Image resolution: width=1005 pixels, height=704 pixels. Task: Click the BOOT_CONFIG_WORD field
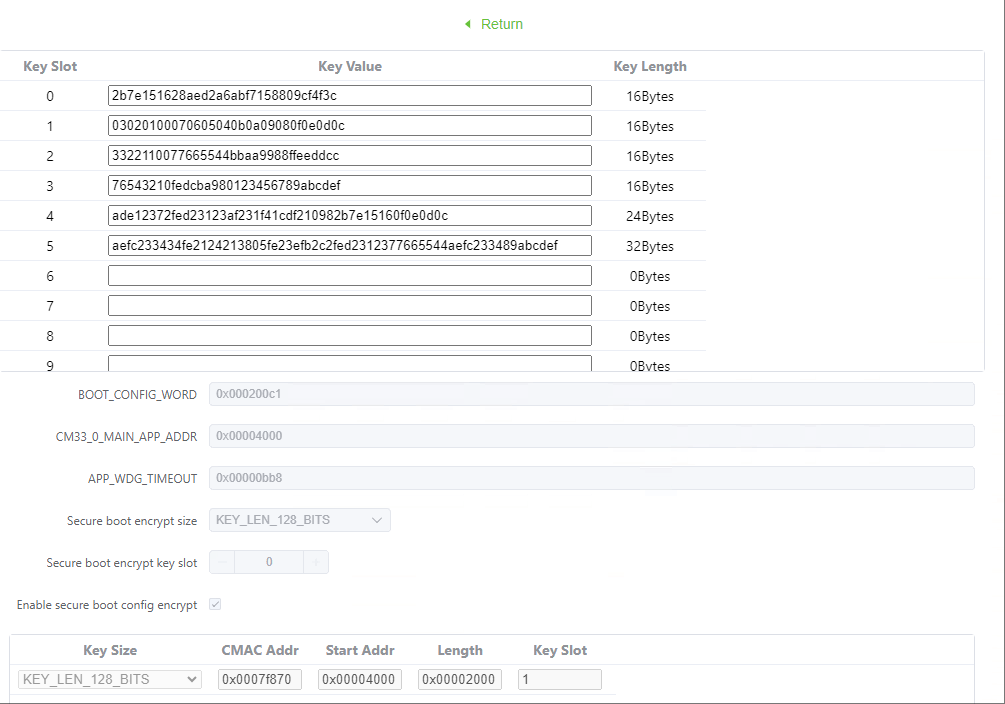591,394
